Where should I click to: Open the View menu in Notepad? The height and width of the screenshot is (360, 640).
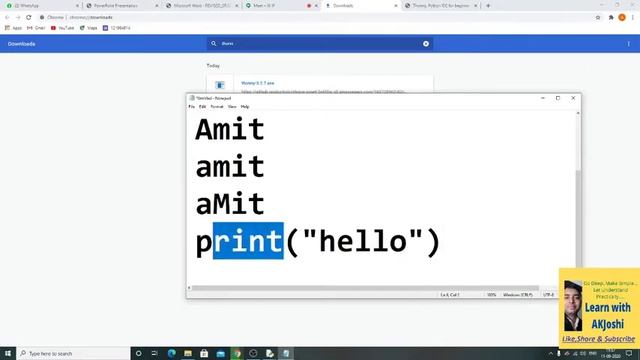tap(232, 107)
